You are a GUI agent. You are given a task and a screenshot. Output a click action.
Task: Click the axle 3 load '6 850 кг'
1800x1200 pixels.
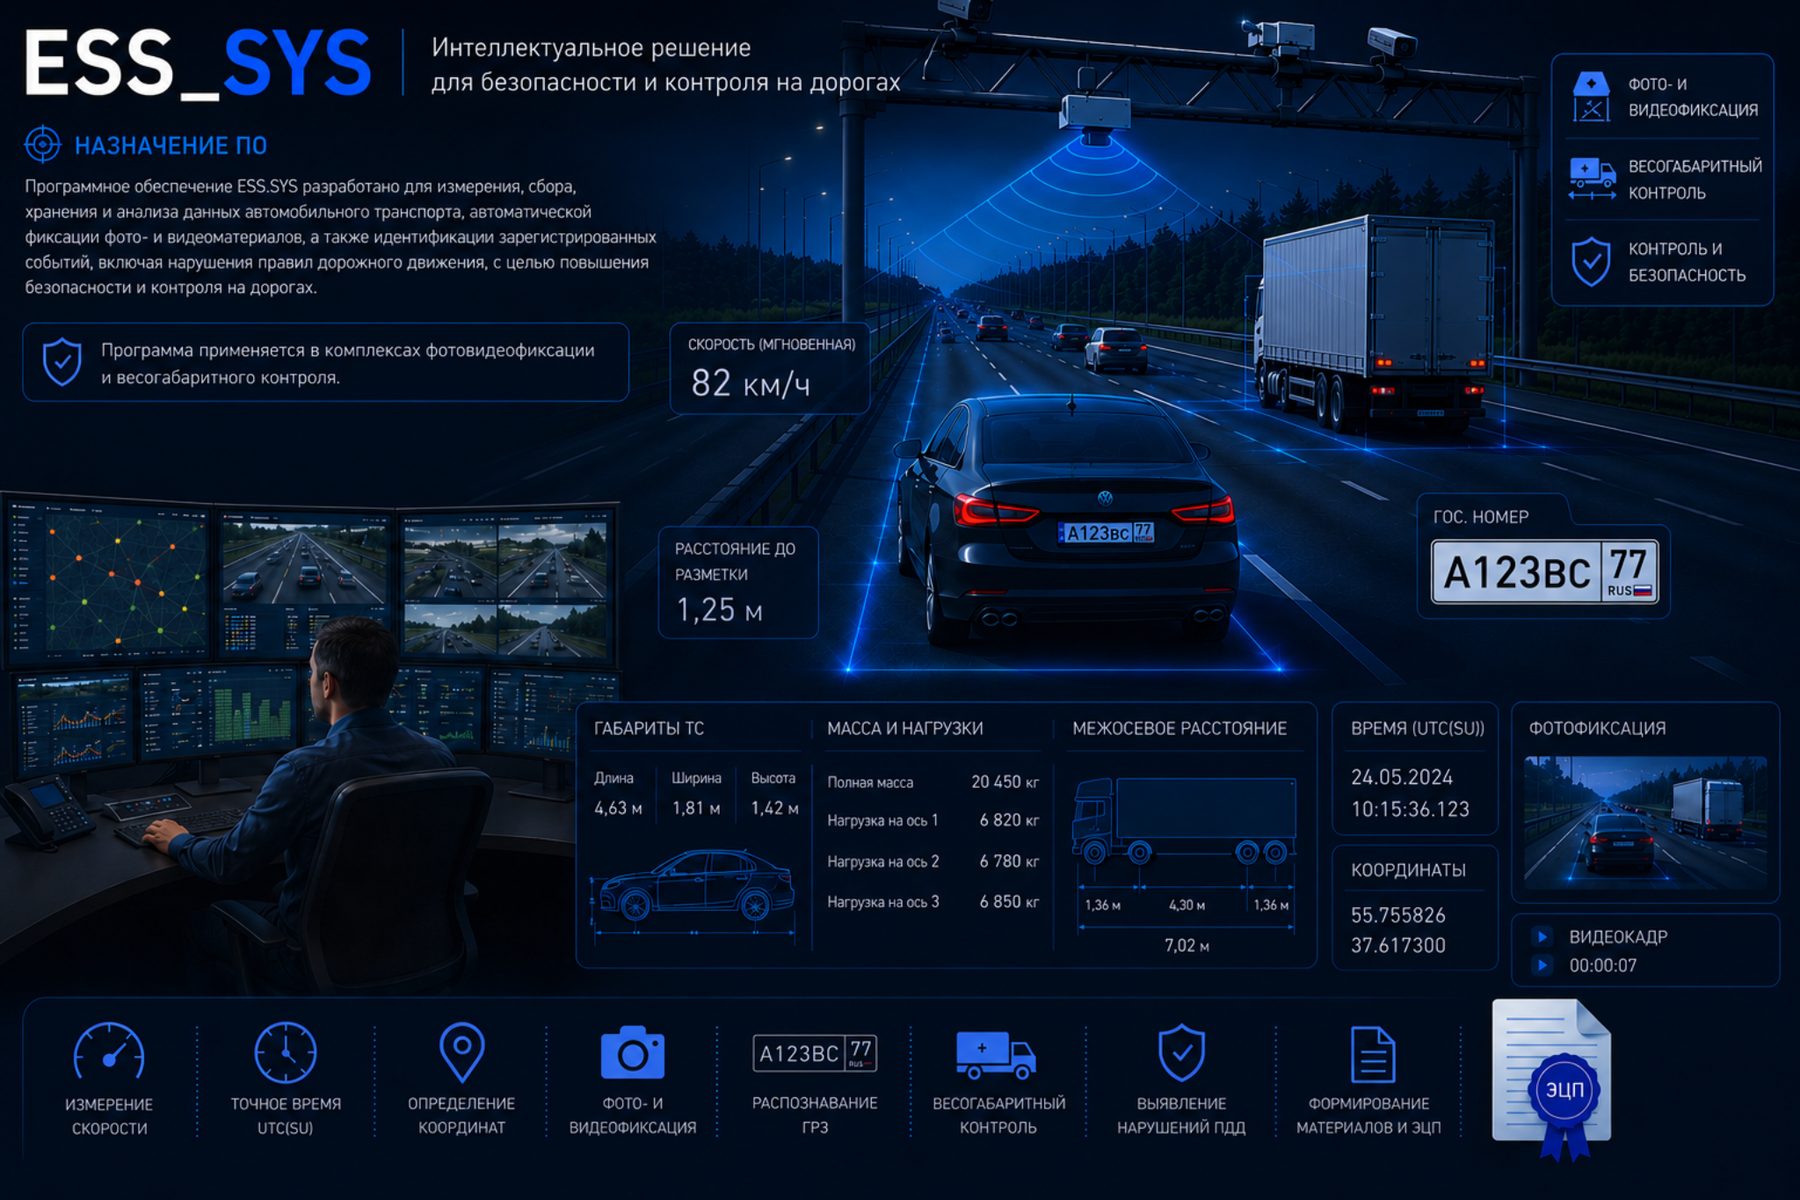1009,901
